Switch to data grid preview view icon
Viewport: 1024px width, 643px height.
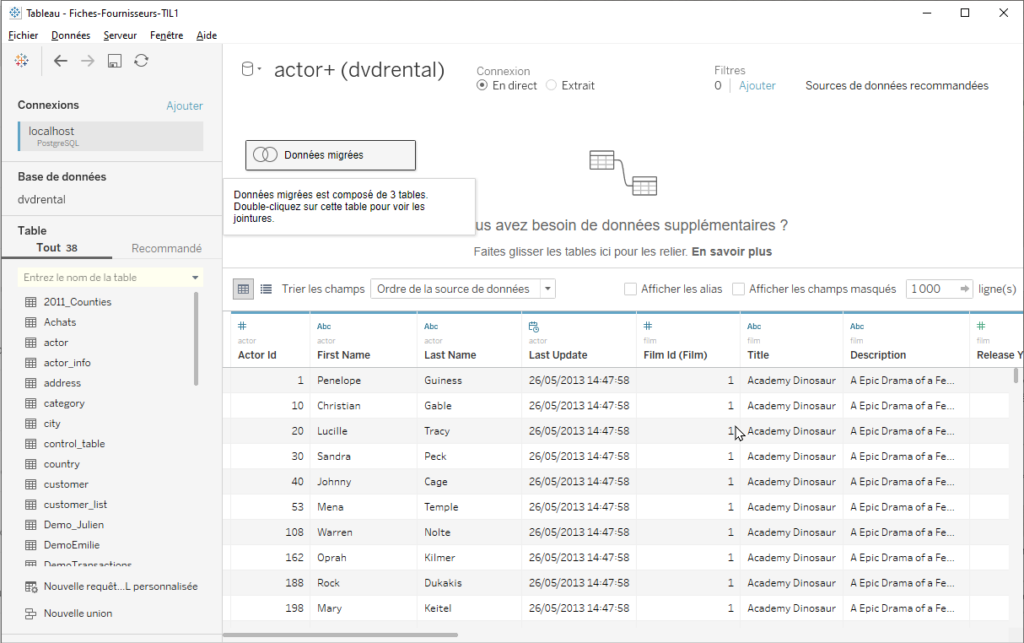[244, 289]
